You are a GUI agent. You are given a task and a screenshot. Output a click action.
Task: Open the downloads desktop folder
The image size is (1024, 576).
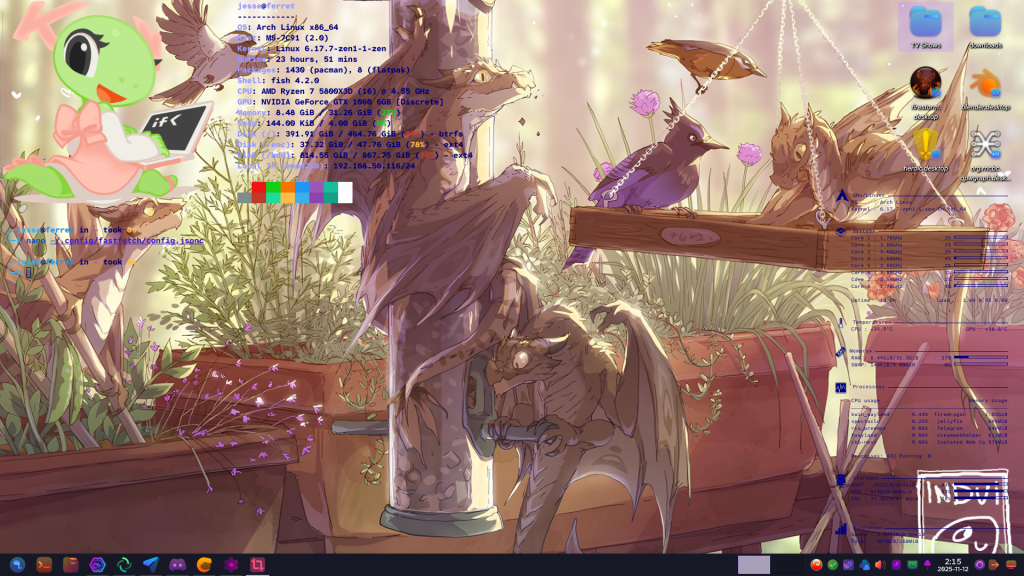coord(985,25)
